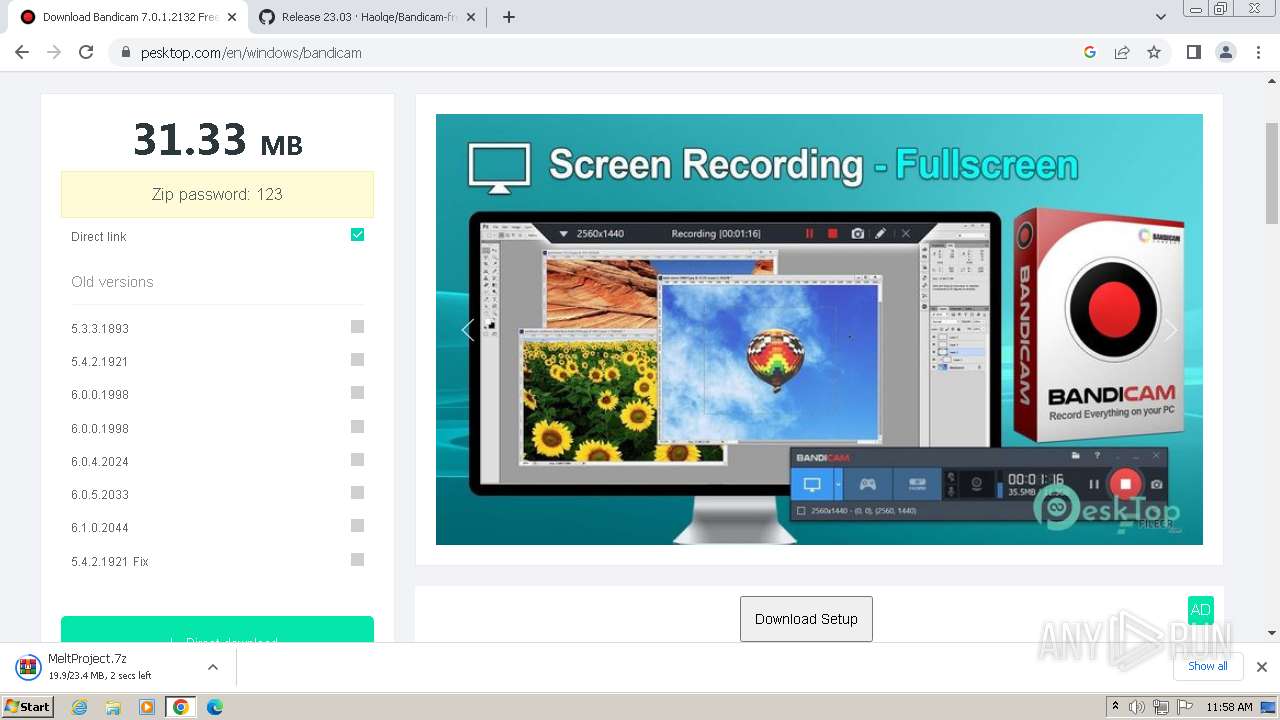Show next slide in image carousel
This screenshot has width=1280, height=720.
click(1171, 330)
